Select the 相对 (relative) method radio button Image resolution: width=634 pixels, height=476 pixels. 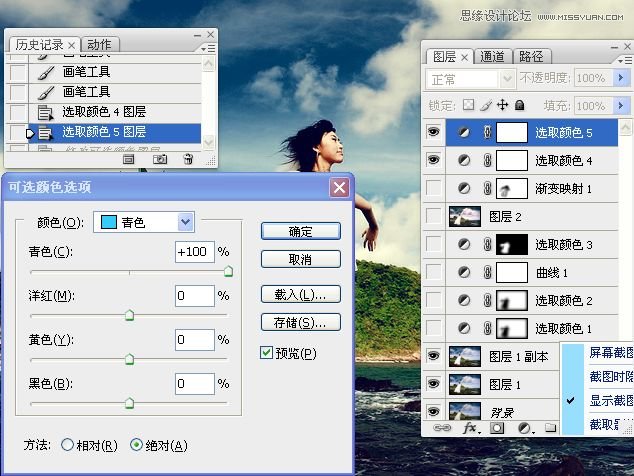coord(67,445)
